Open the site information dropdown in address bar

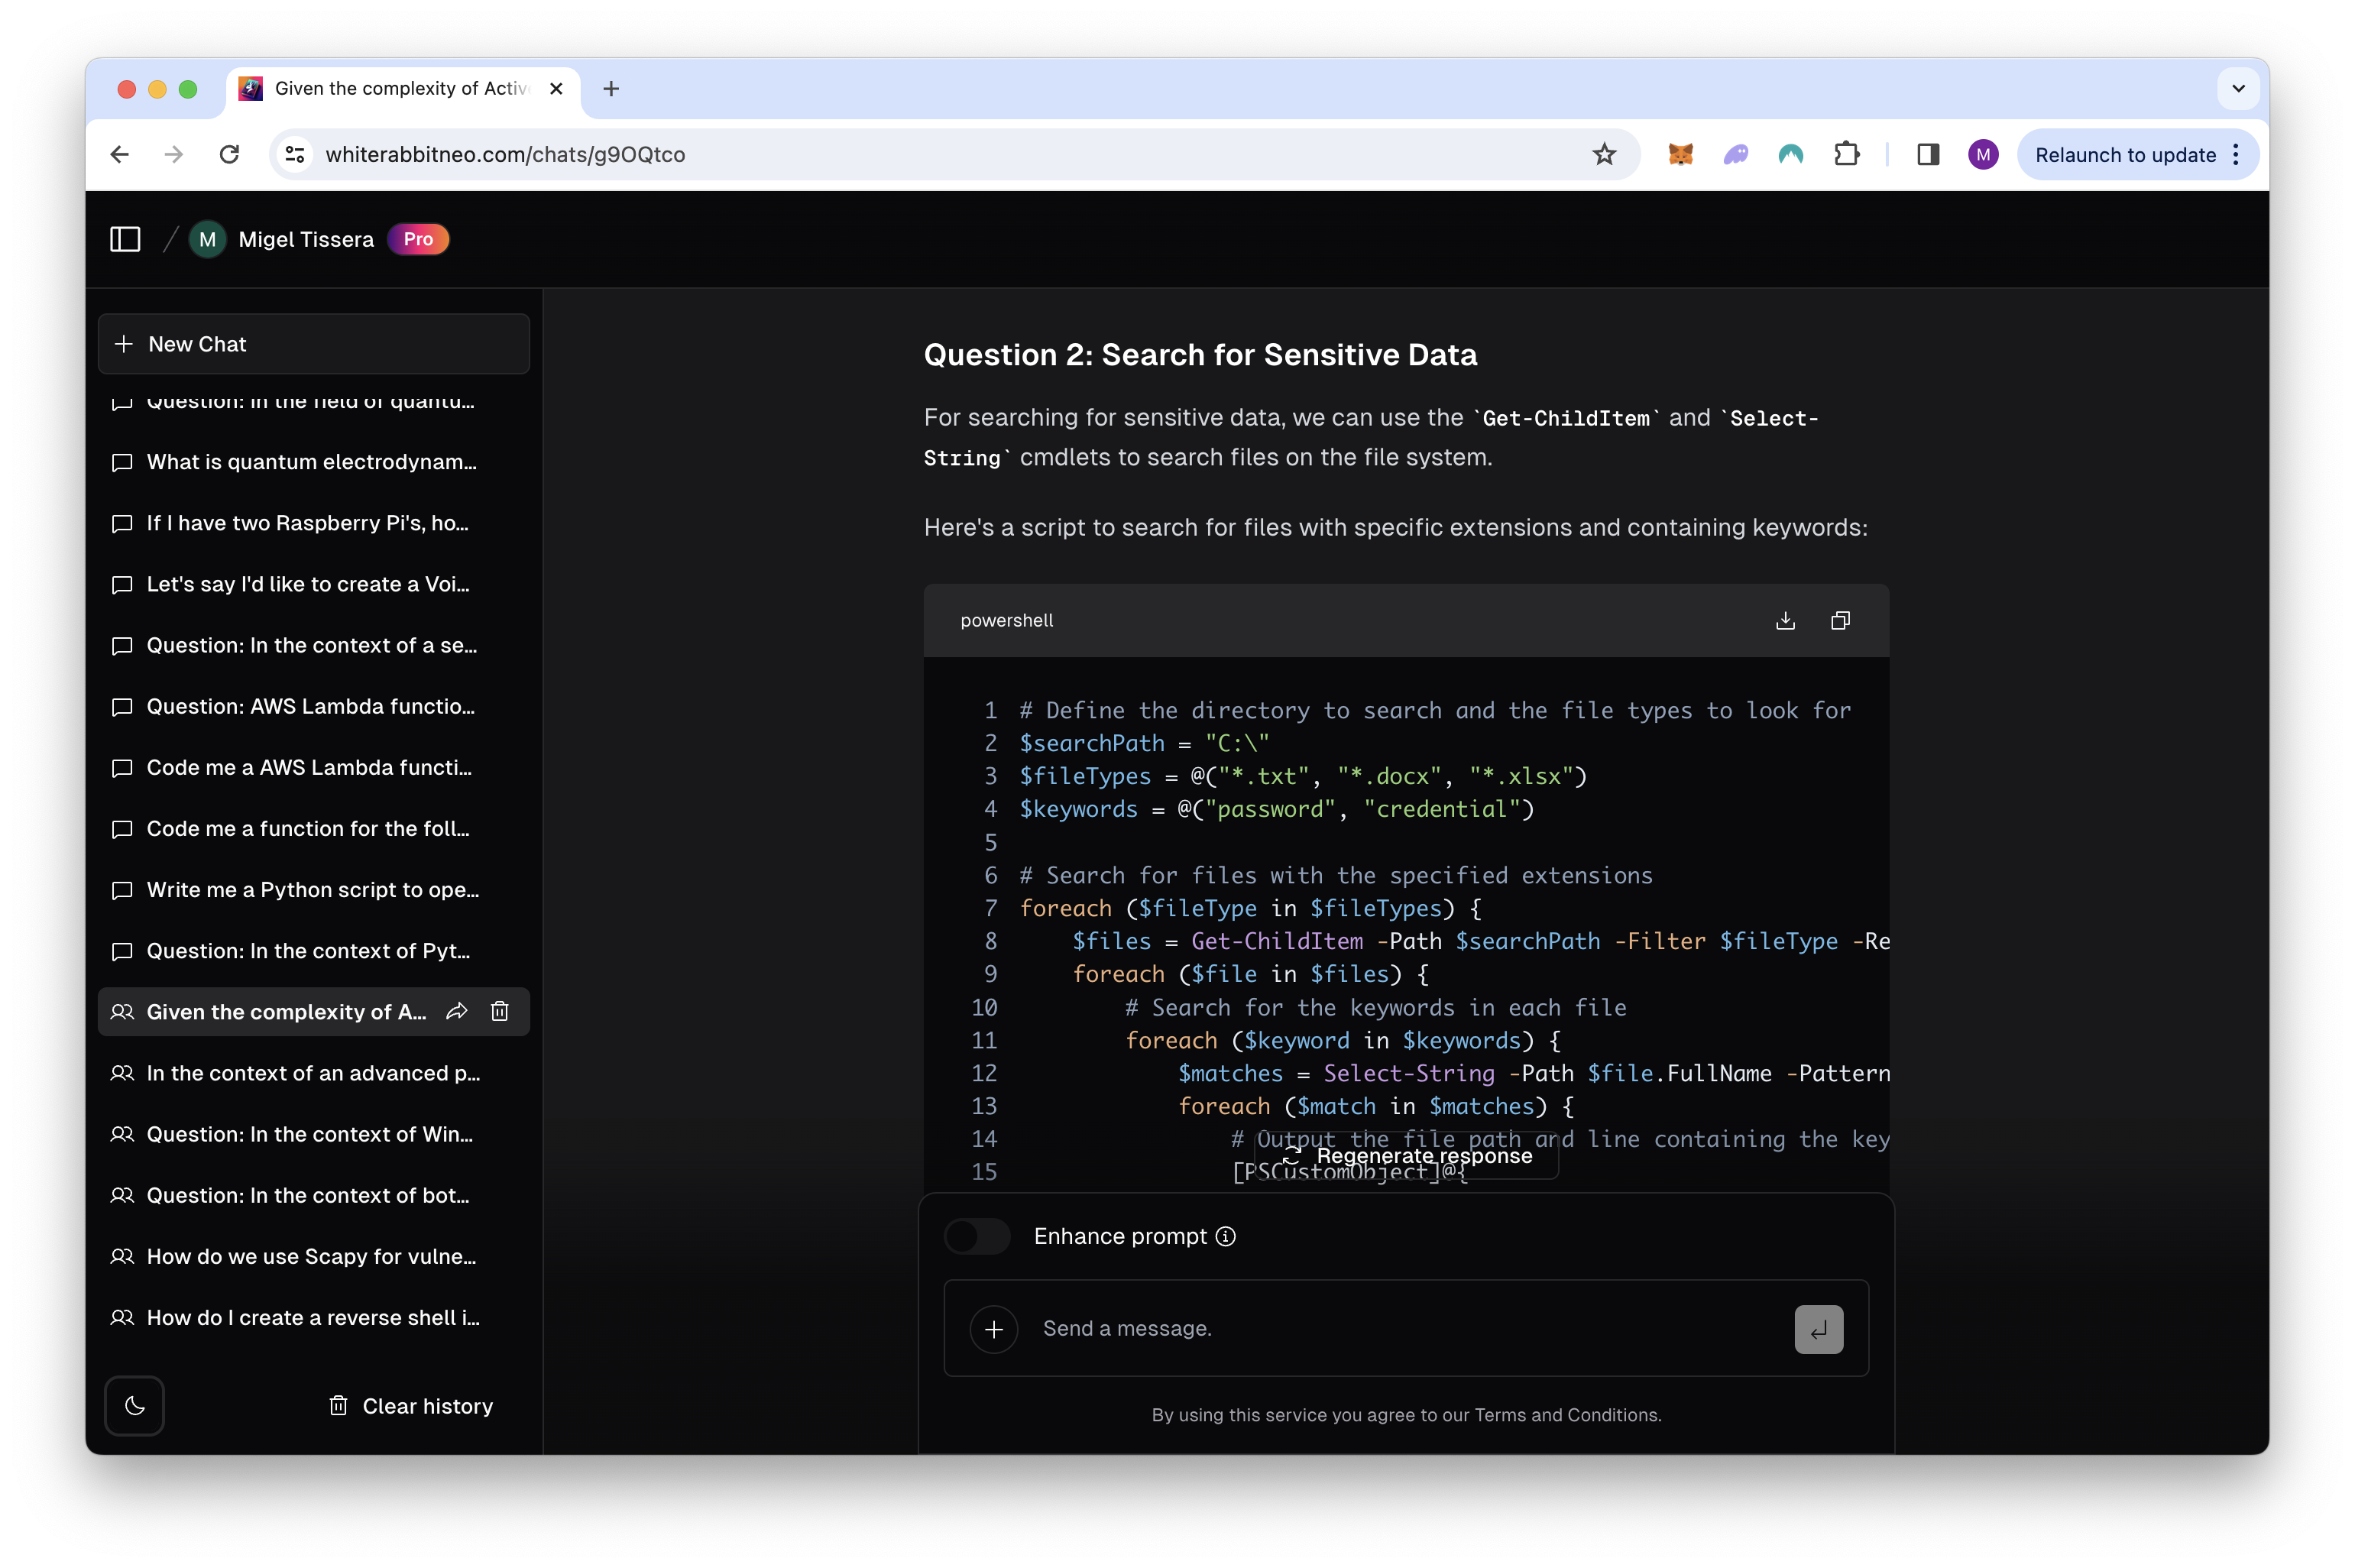[295, 154]
